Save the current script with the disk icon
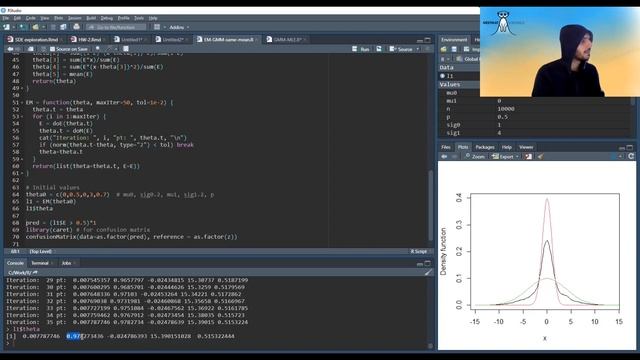 point(31,49)
